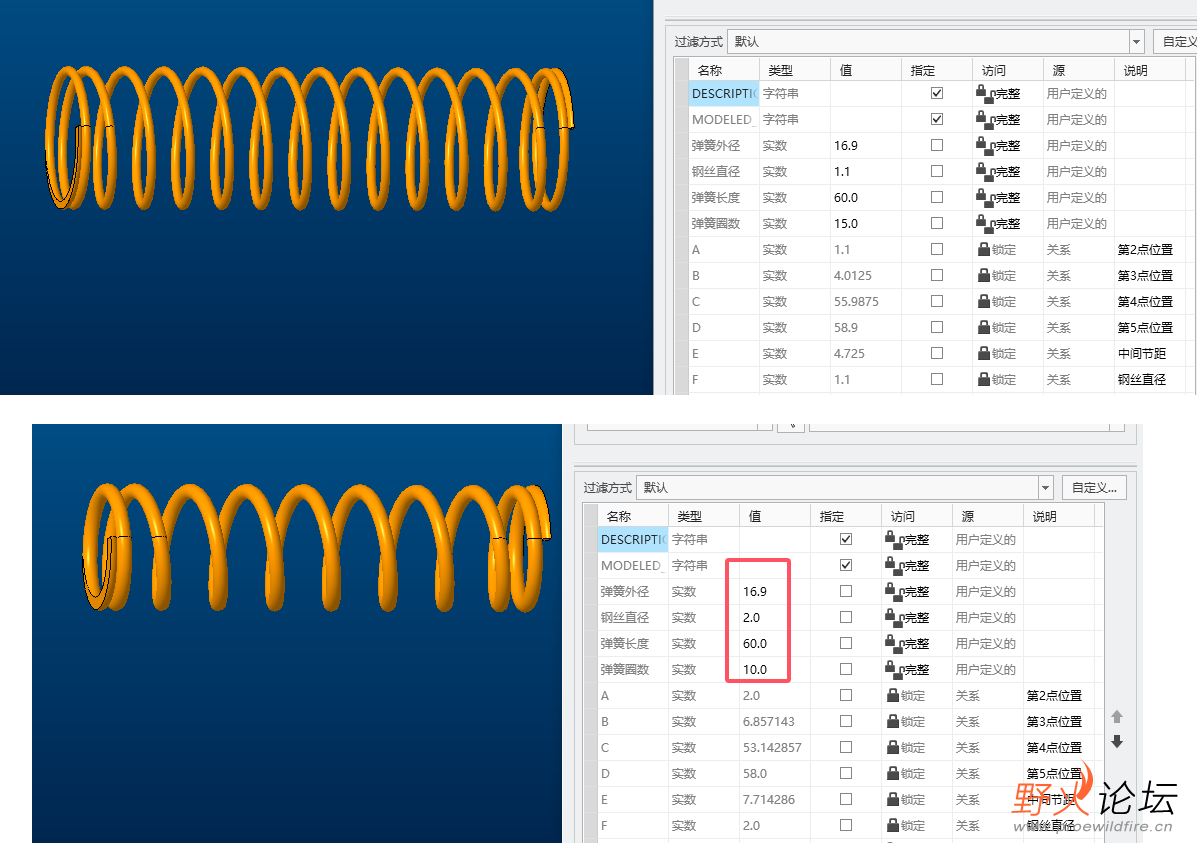Click the lock icon in the row with value 4.725

[x=984, y=353]
